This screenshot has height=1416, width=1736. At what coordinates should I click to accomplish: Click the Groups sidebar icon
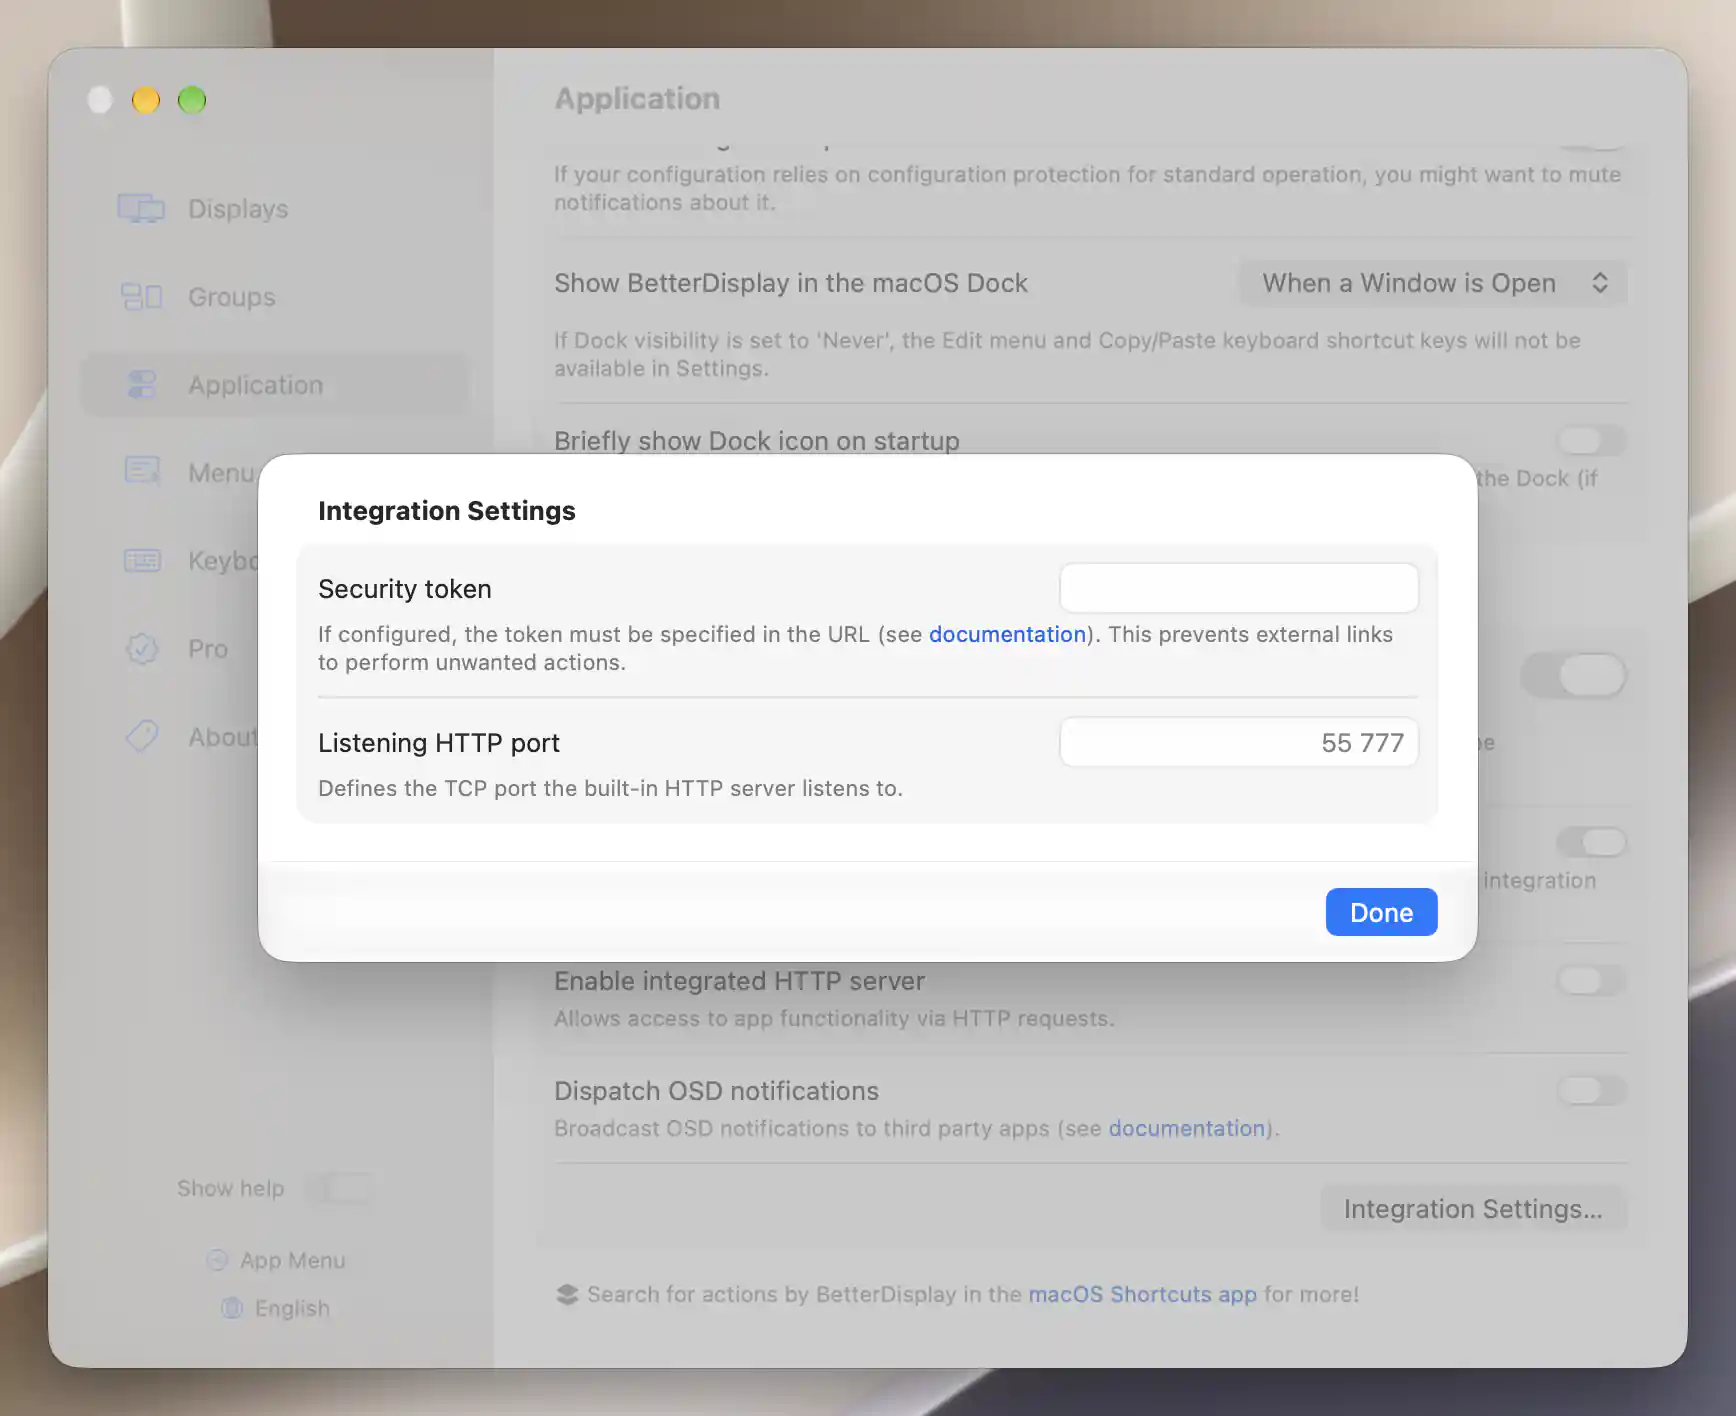pos(141,297)
